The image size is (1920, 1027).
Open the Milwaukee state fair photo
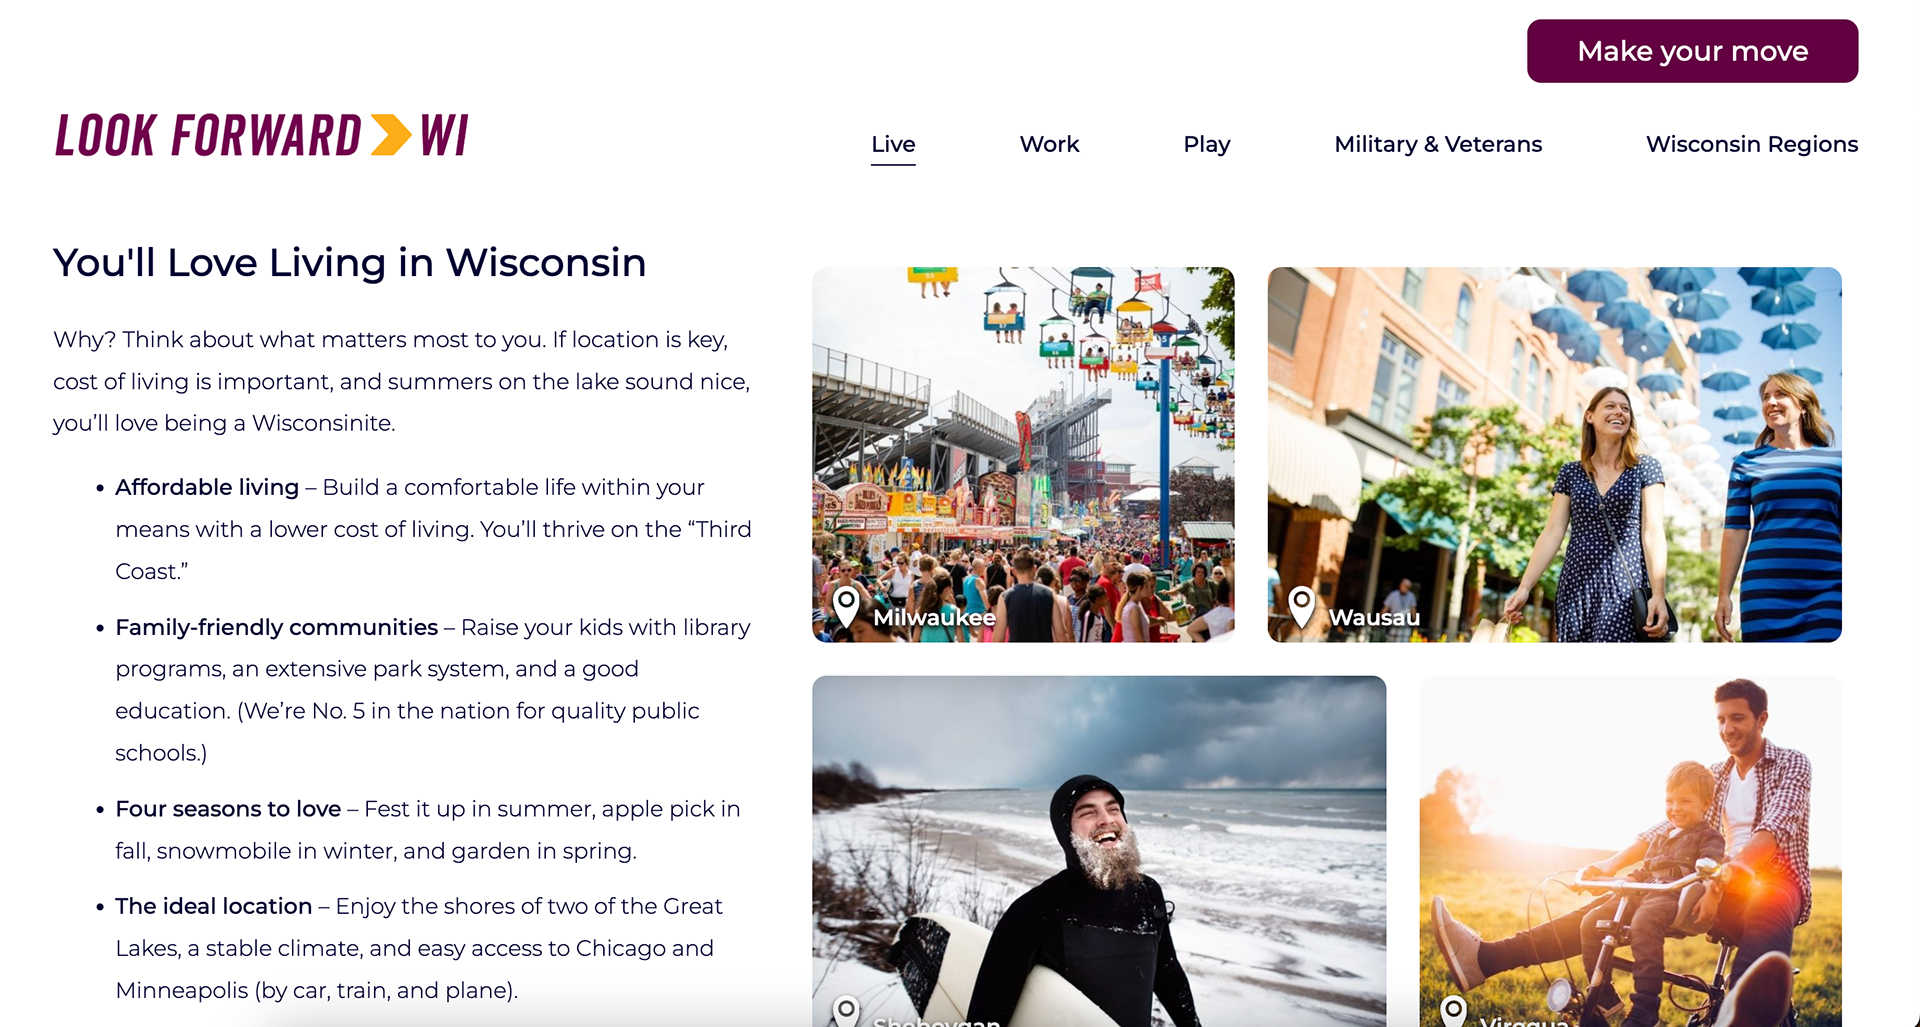(x=1023, y=454)
